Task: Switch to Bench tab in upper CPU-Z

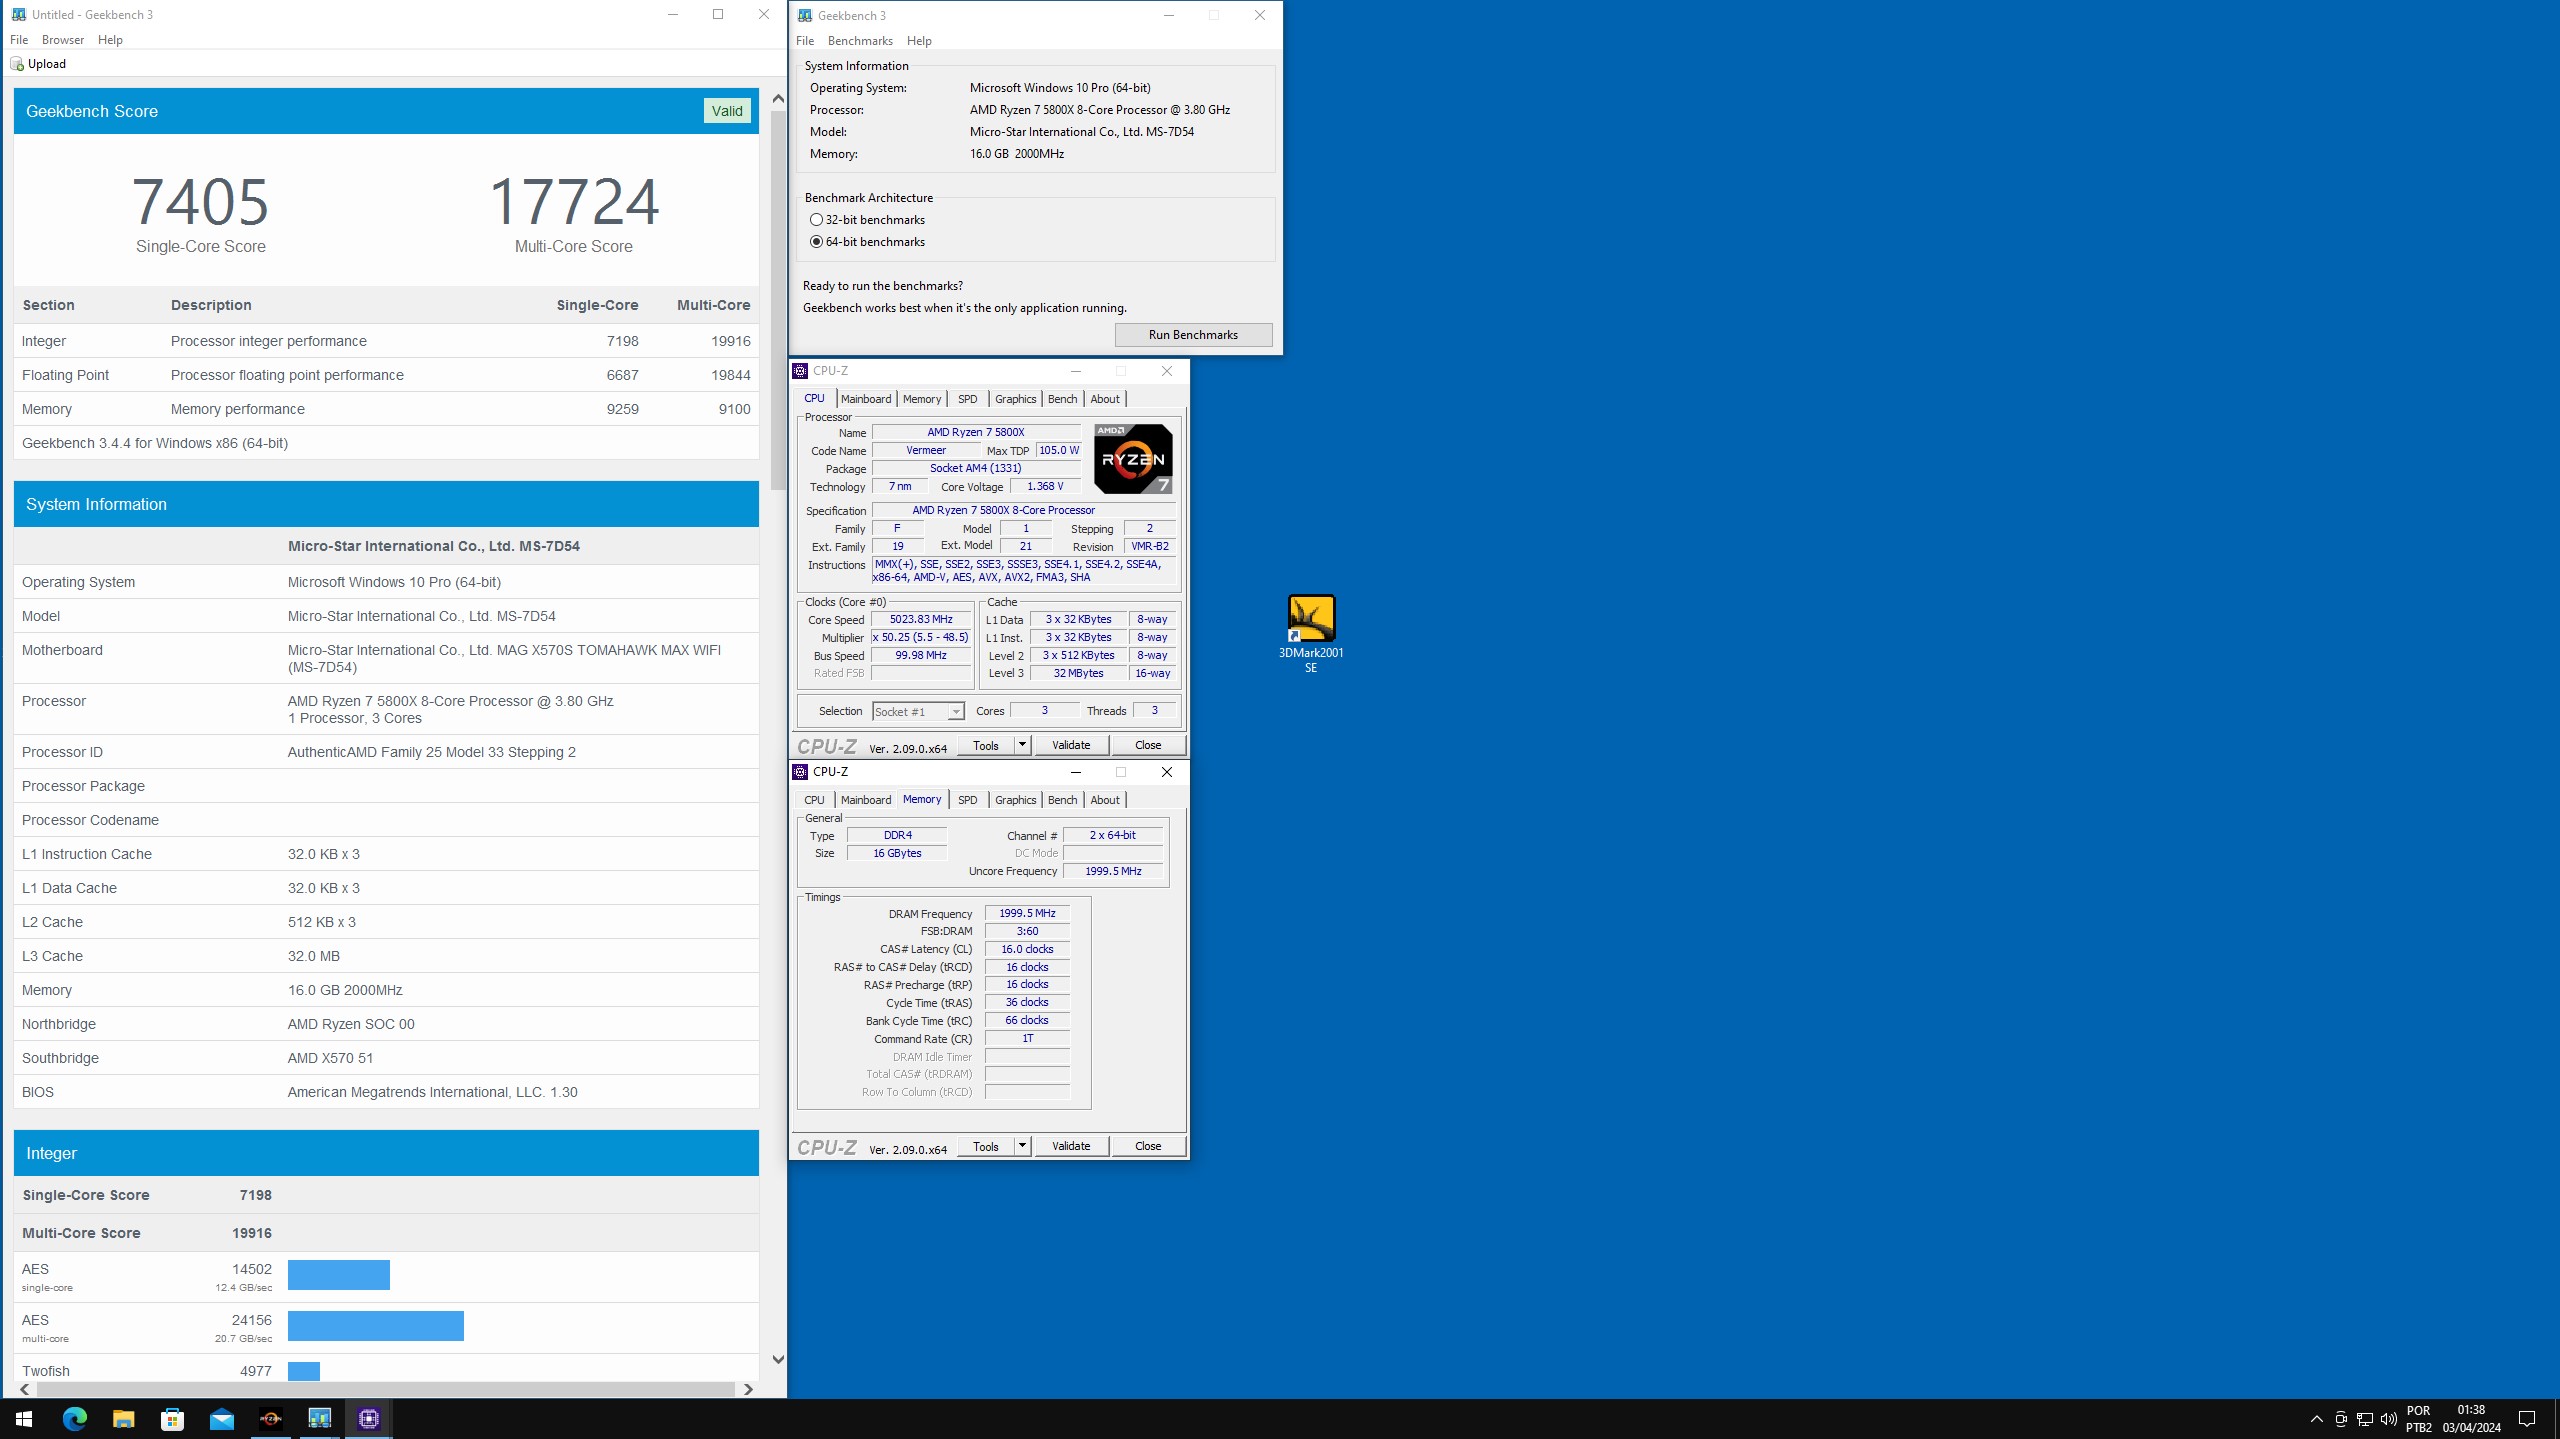Action: tap(1062, 399)
